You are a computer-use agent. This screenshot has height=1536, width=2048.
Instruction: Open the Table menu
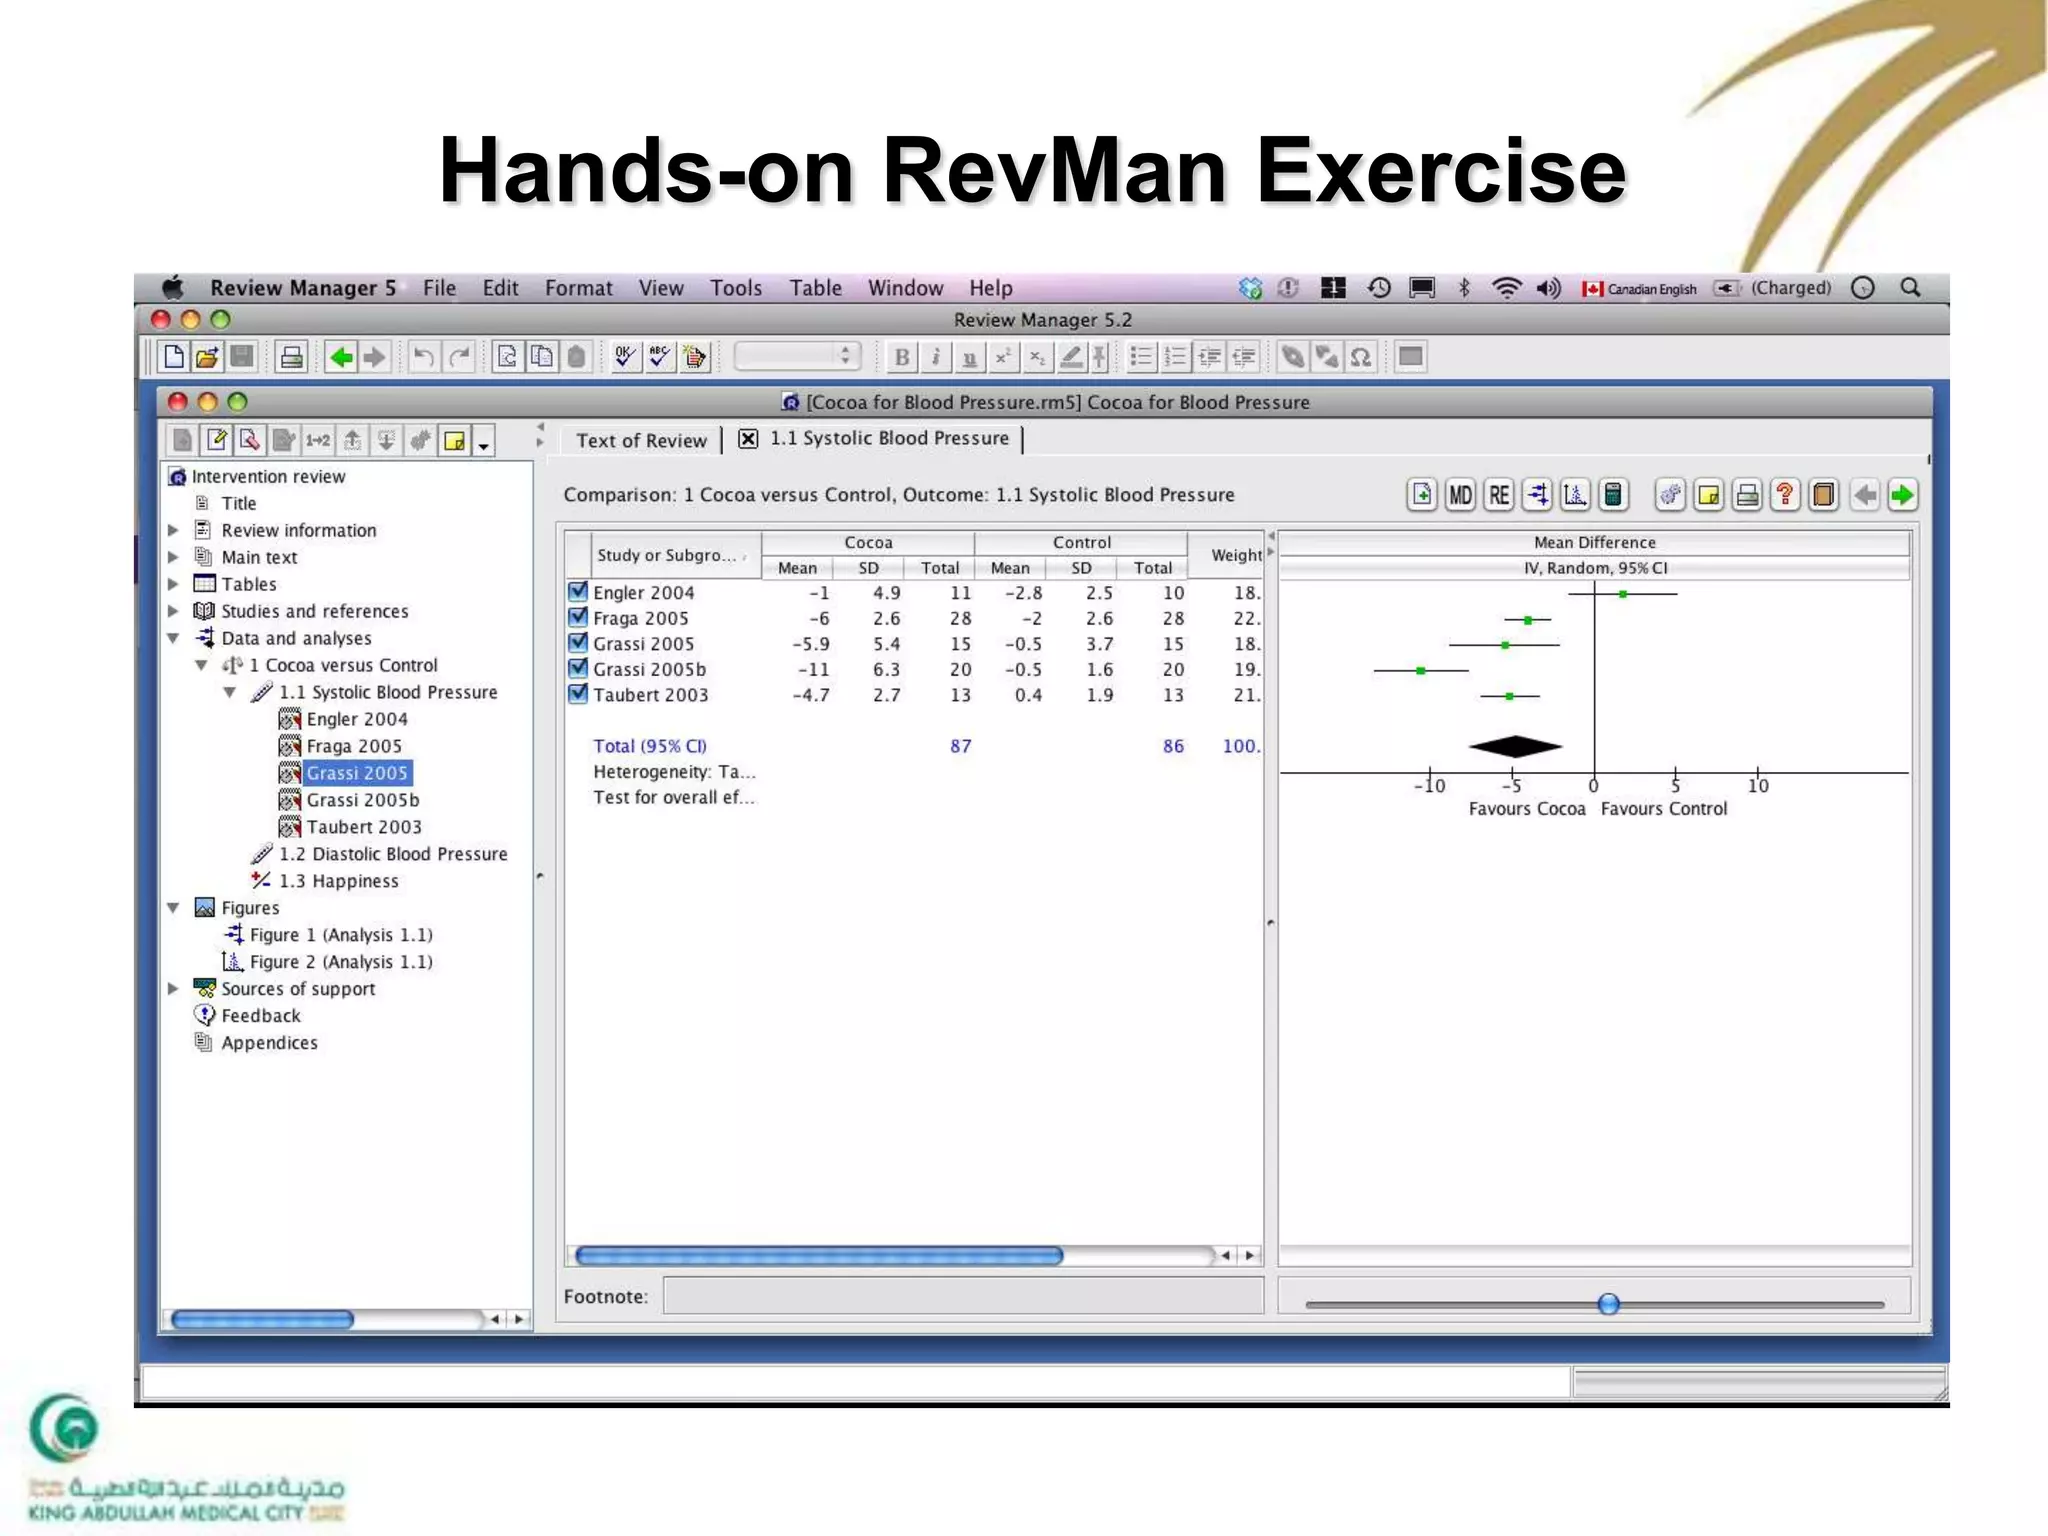tap(815, 288)
